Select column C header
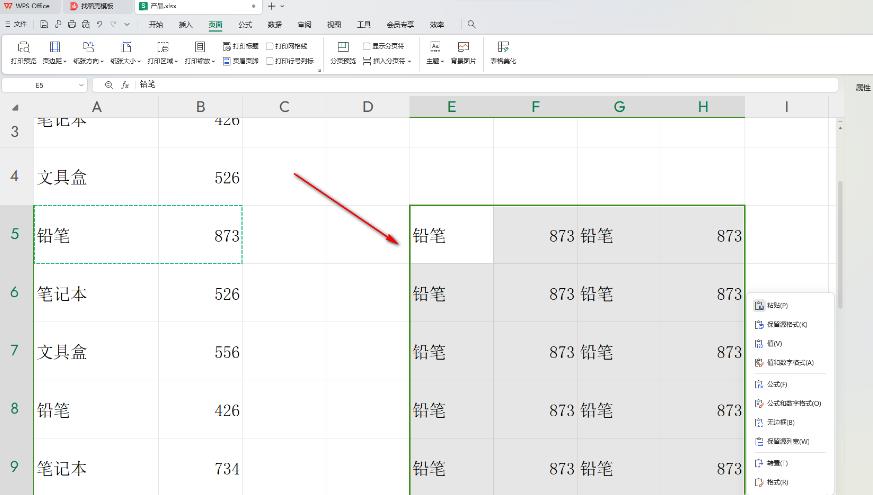873x495 pixels. (x=284, y=106)
